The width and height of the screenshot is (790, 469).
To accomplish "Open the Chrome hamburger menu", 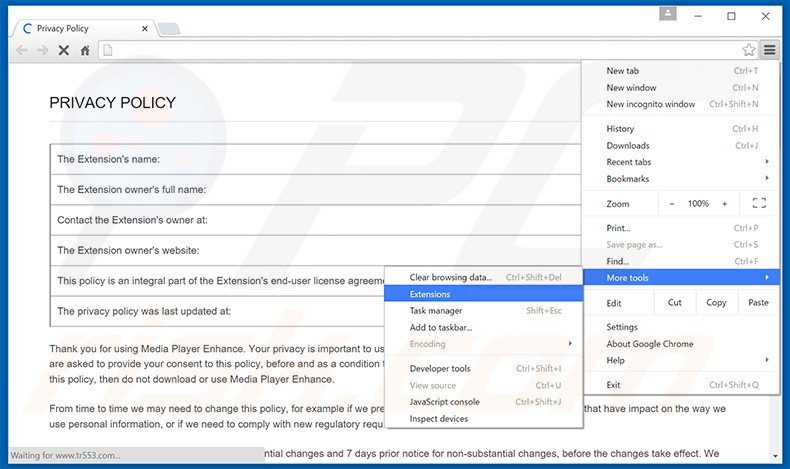I will [769, 50].
